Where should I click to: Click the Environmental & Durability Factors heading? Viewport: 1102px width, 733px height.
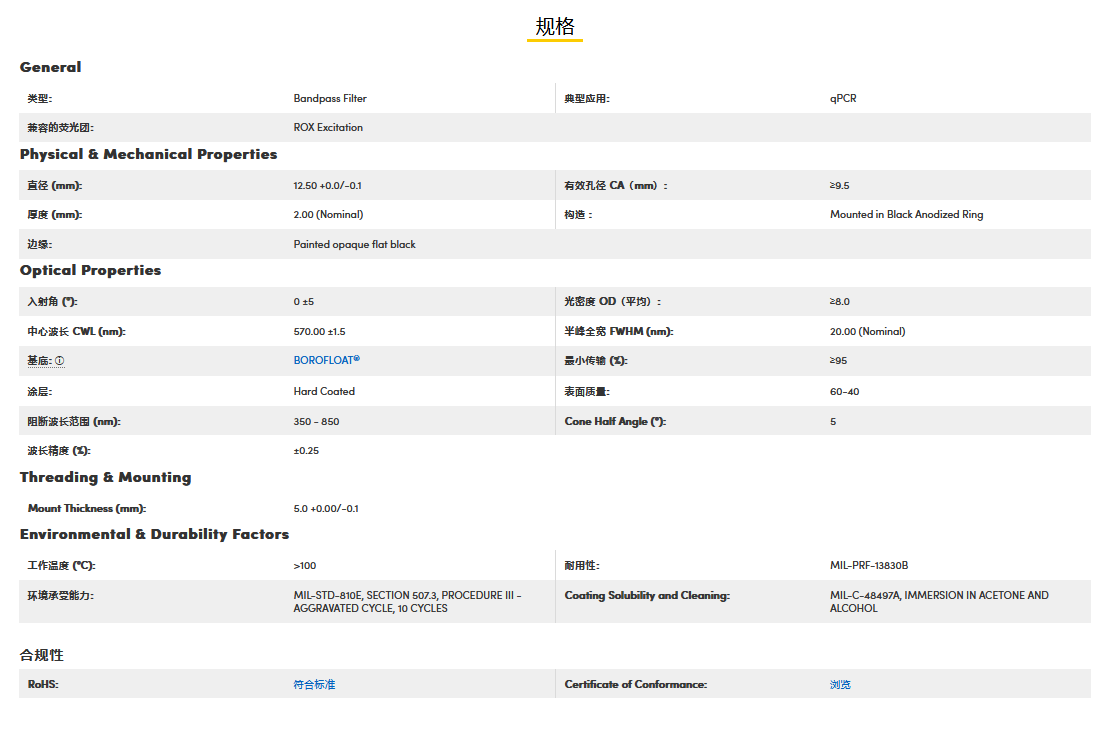click(x=154, y=534)
